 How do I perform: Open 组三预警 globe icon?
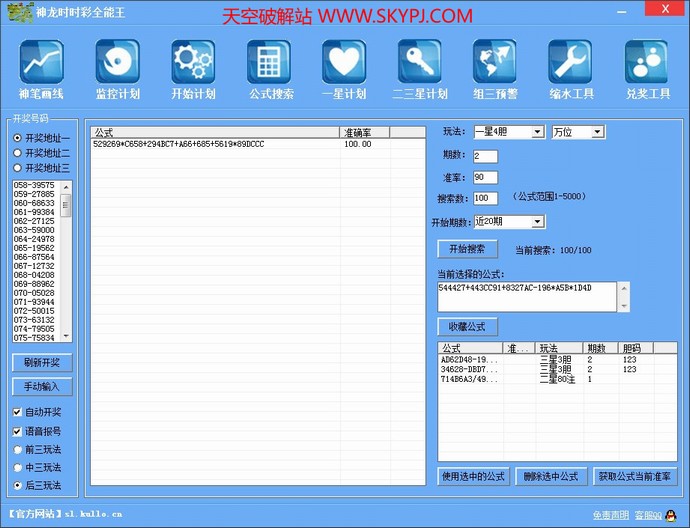pyautogui.click(x=495, y=63)
